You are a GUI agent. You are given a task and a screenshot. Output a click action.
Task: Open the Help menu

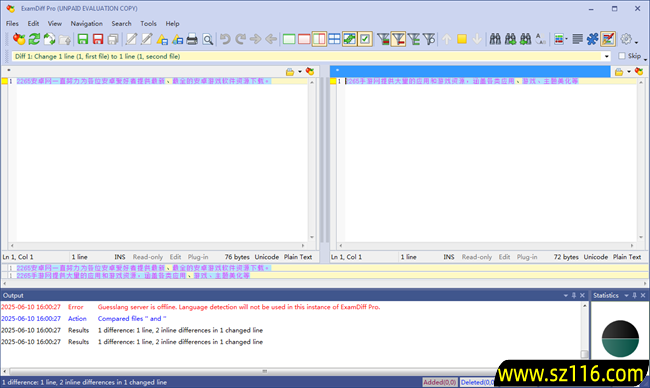point(172,24)
